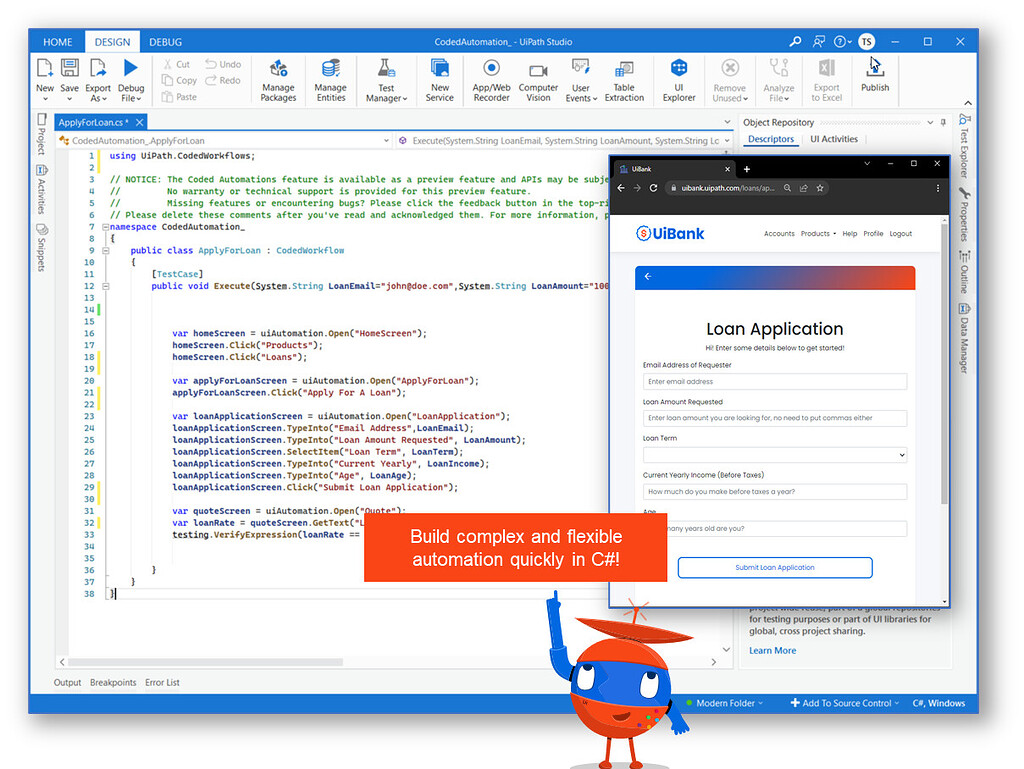
Task: Click the Export As icon
Action: (97, 68)
